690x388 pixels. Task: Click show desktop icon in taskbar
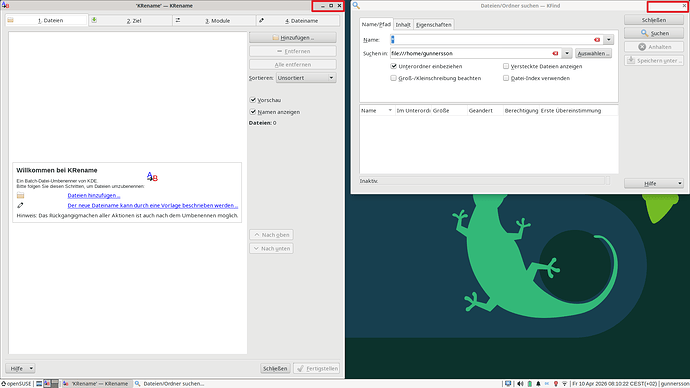pos(39,384)
